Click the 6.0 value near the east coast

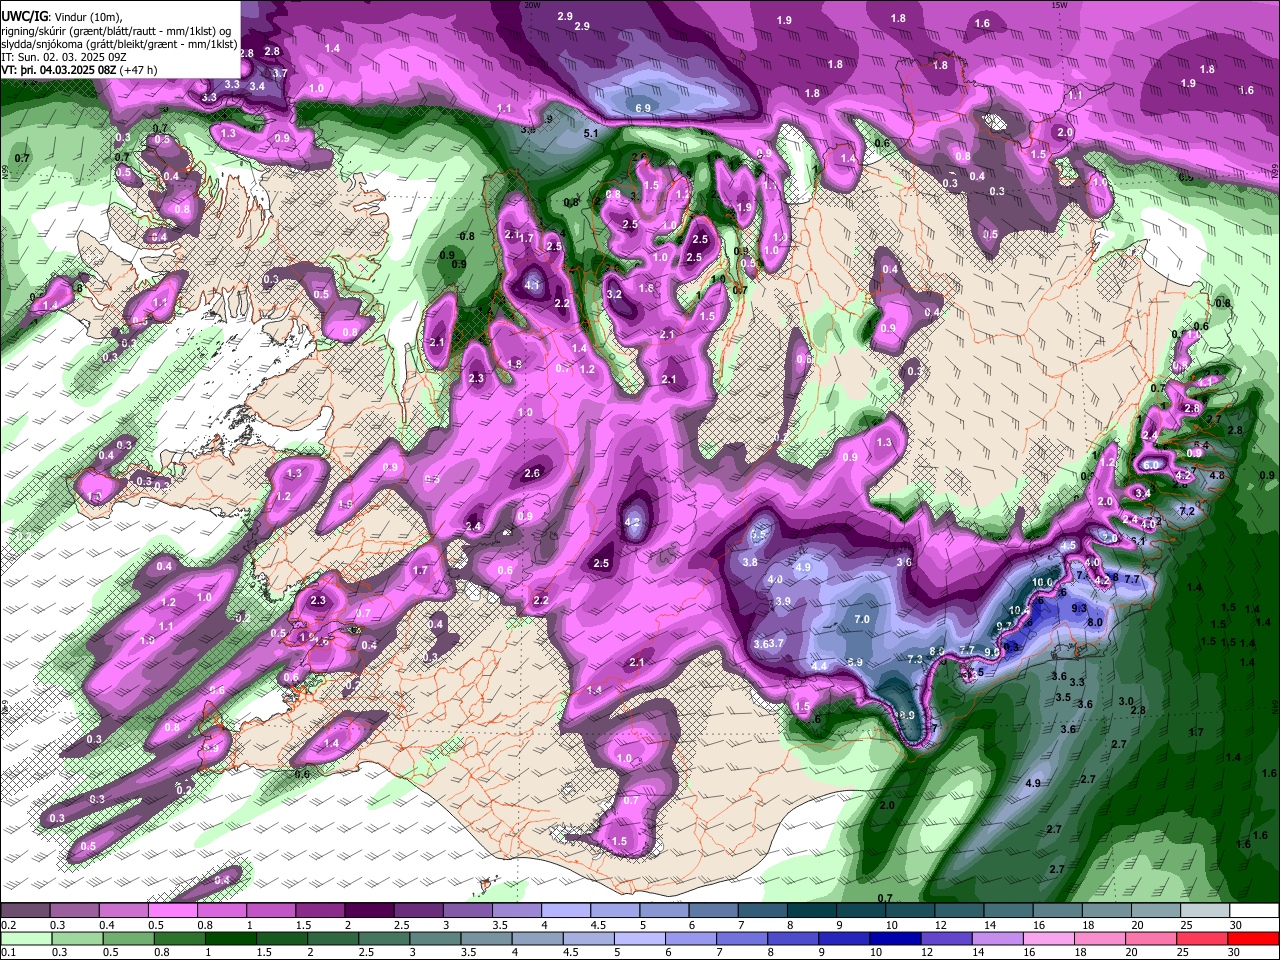1152,465
